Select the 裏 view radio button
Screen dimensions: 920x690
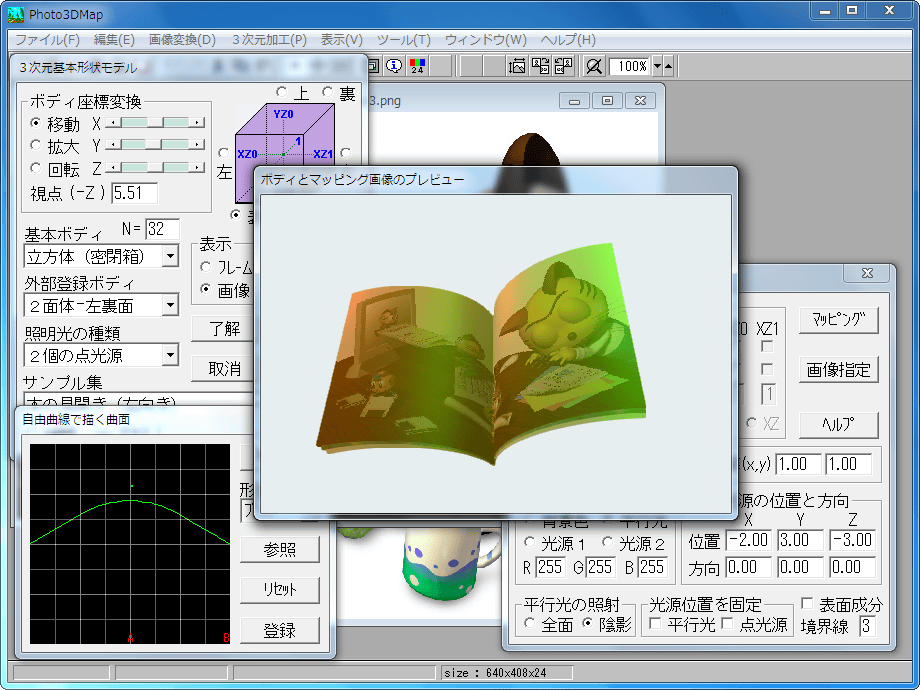(327, 92)
